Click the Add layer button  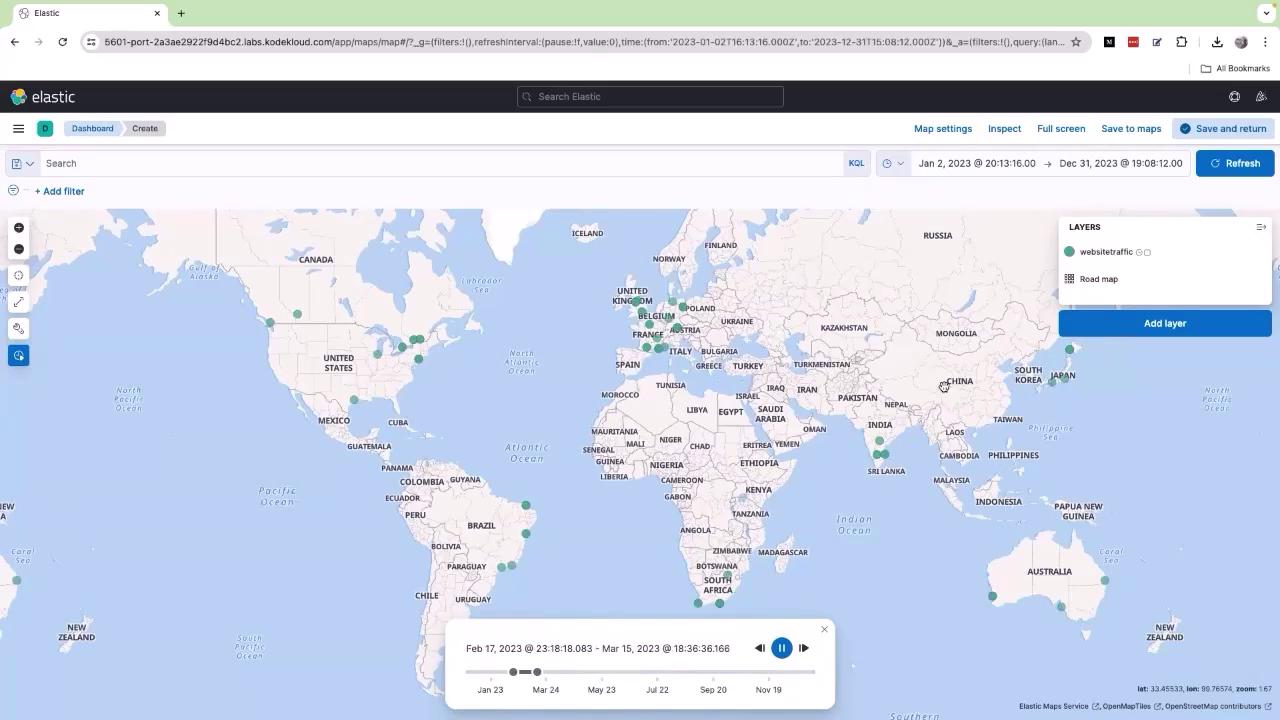(1165, 323)
